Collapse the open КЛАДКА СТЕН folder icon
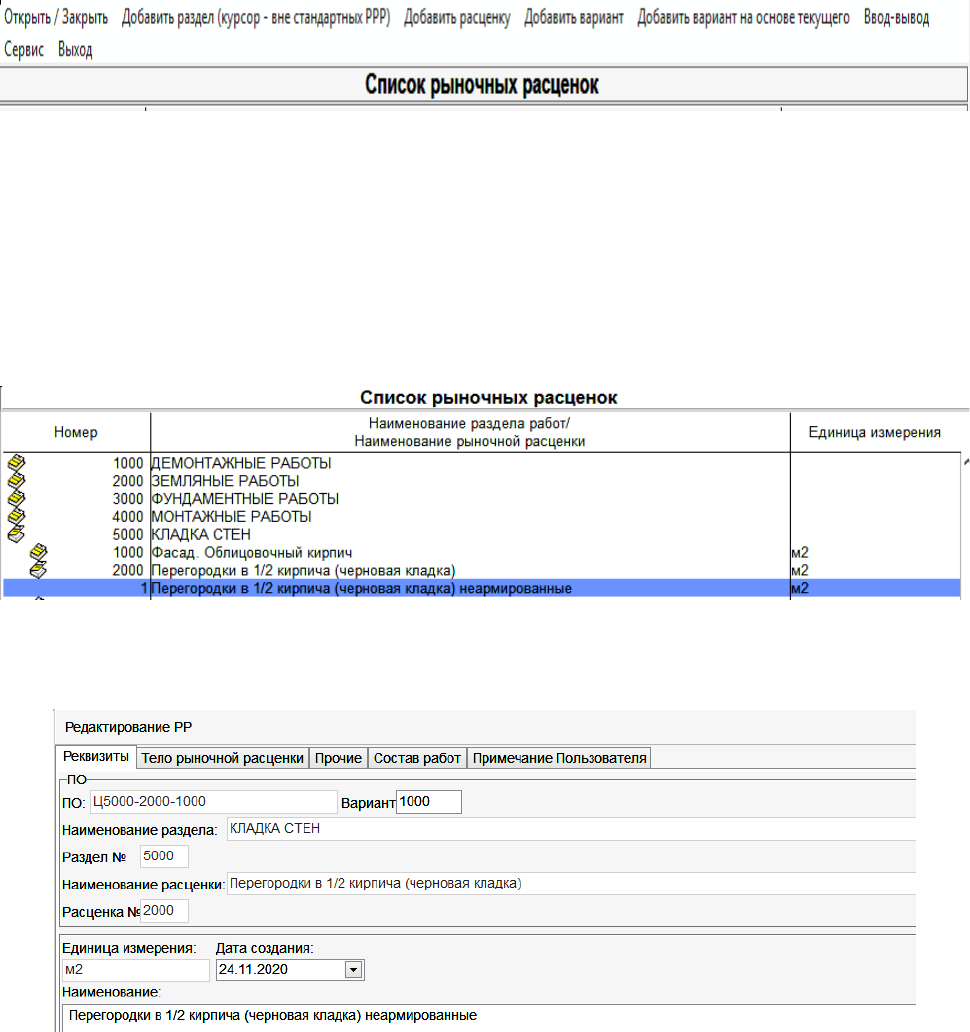This screenshot has height=1032, width=970. click(x=16, y=534)
